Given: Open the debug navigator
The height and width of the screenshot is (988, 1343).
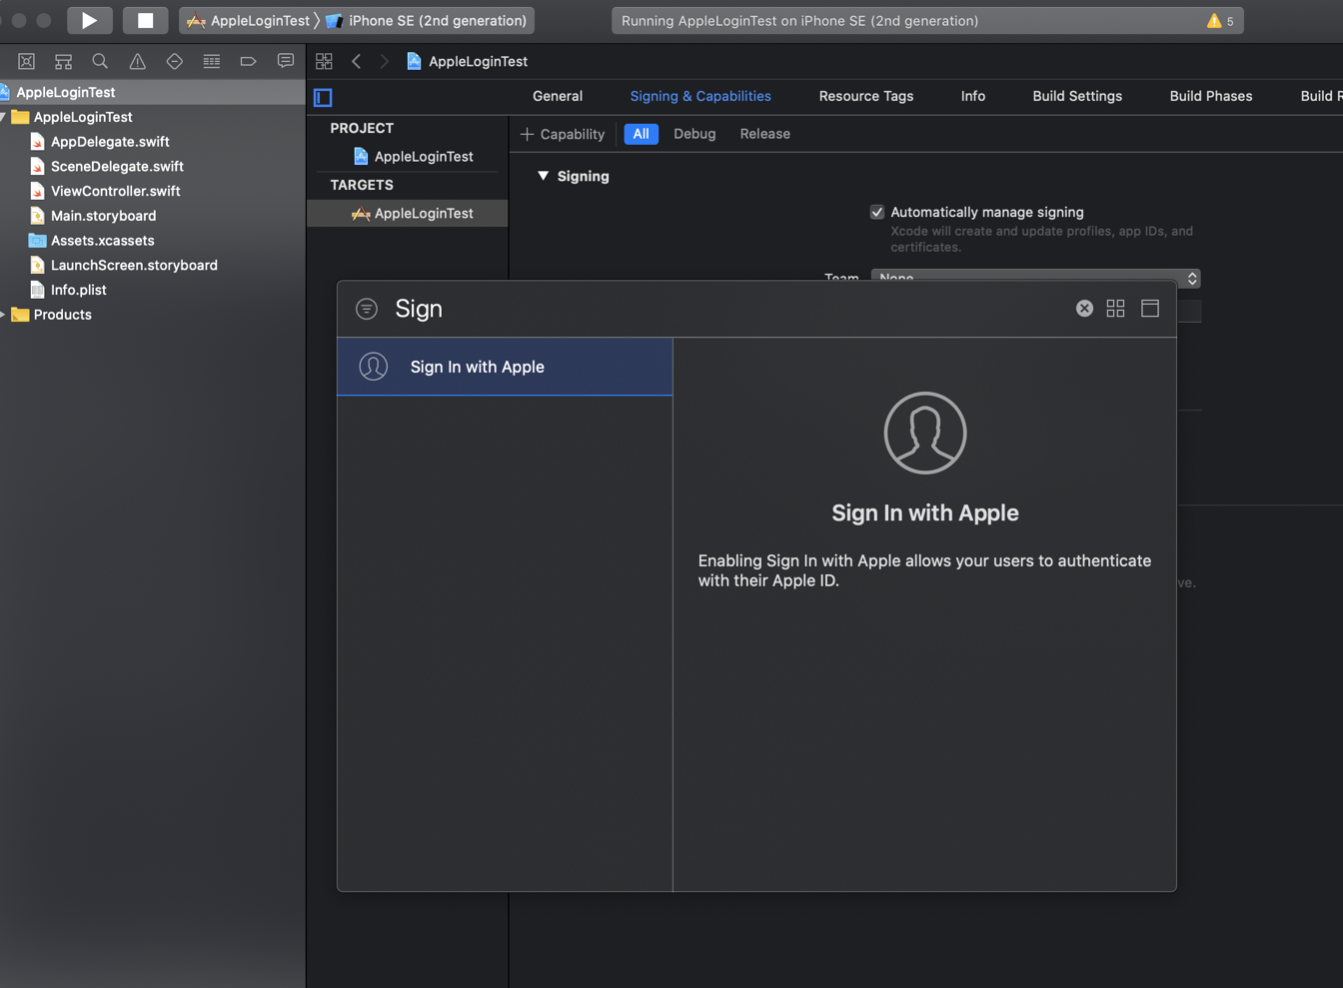Looking at the screenshot, I should (x=211, y=61).
